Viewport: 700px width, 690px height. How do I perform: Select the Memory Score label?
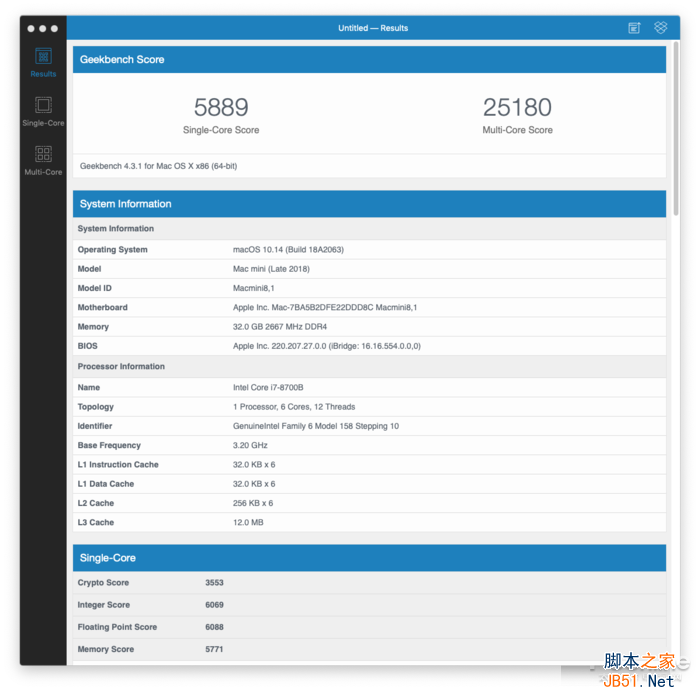pos(106,649)
